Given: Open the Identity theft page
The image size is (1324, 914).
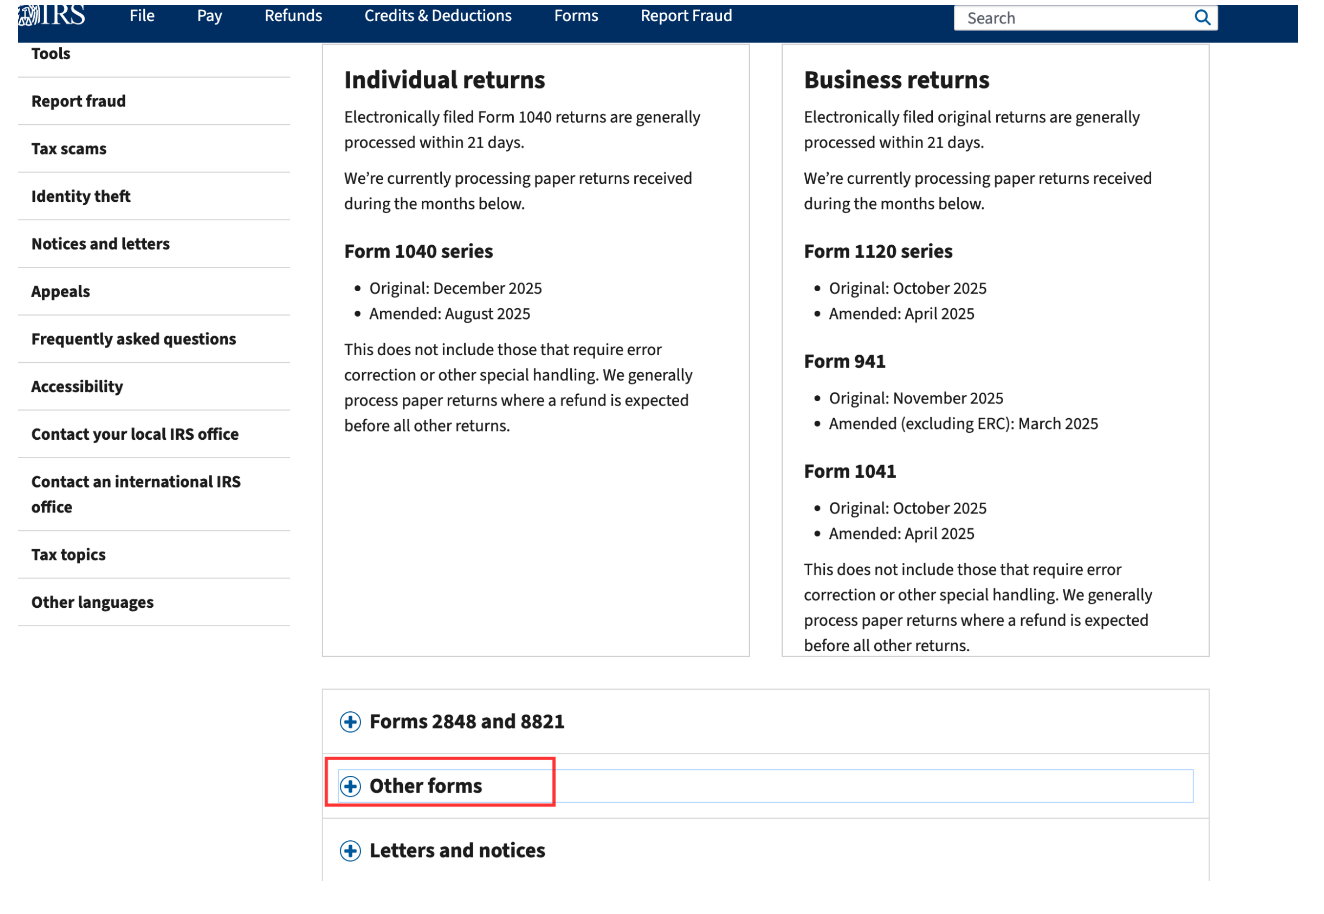Looking at the screenshot, I should point(81,196).
